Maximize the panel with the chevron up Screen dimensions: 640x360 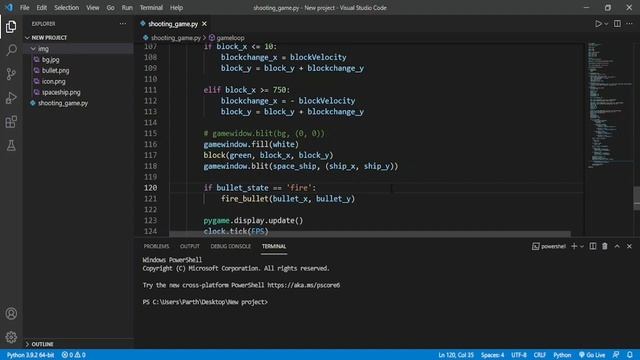click(617, 246)
